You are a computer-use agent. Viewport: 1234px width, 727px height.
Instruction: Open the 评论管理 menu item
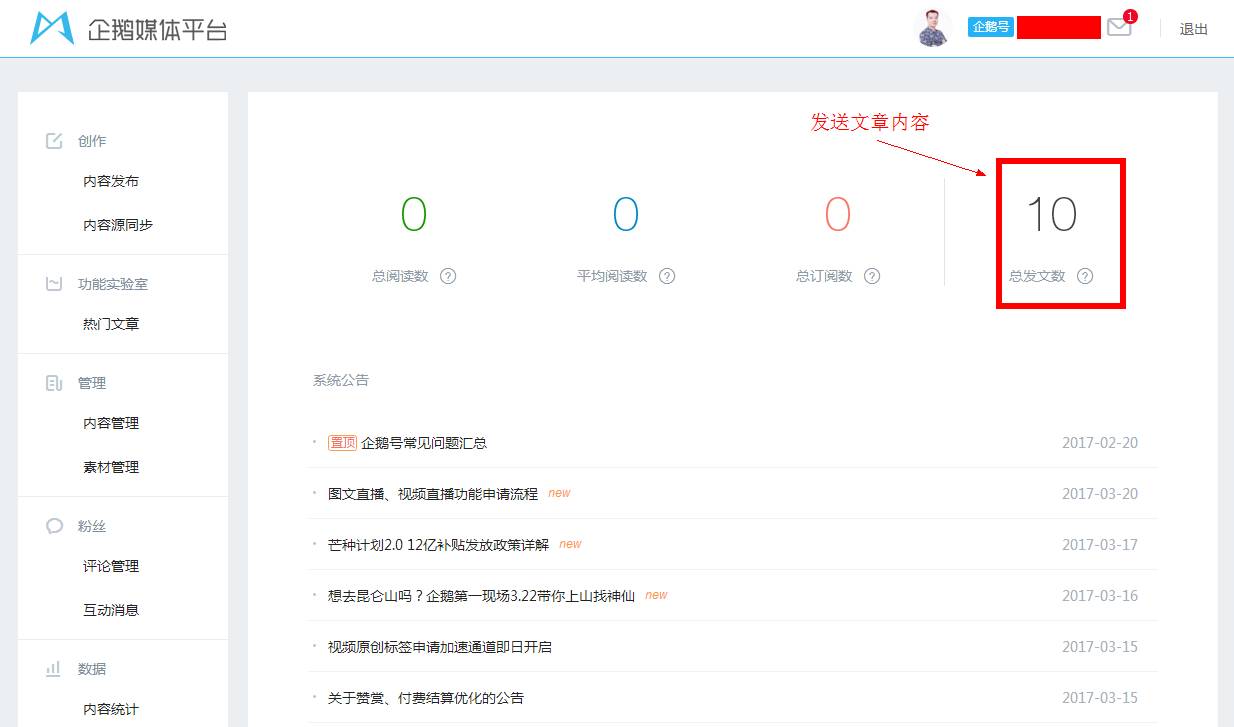point(111,566)
